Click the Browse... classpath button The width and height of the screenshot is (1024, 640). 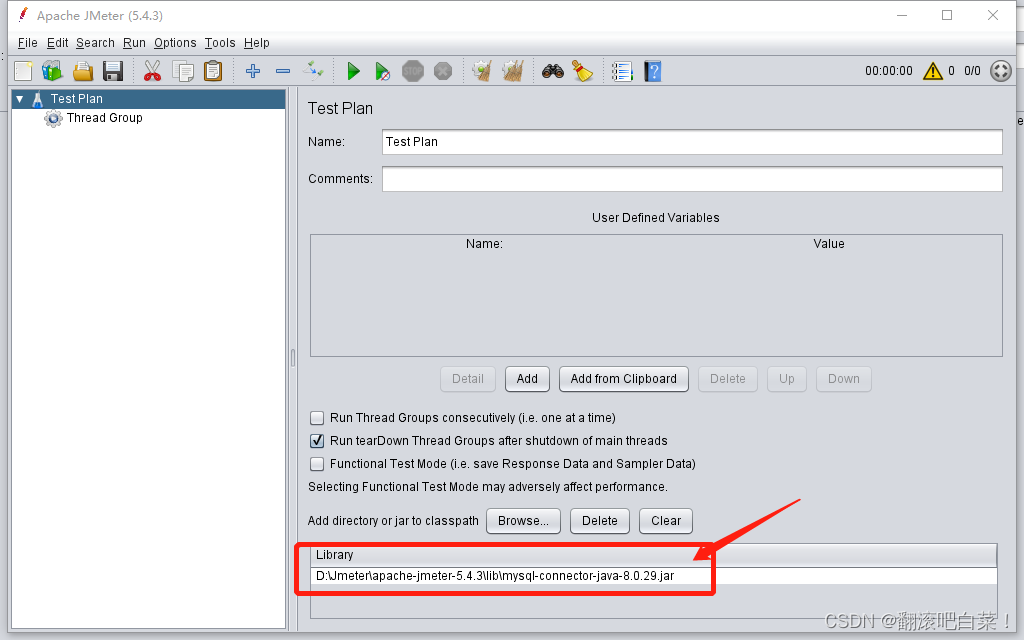click(523, 520)
